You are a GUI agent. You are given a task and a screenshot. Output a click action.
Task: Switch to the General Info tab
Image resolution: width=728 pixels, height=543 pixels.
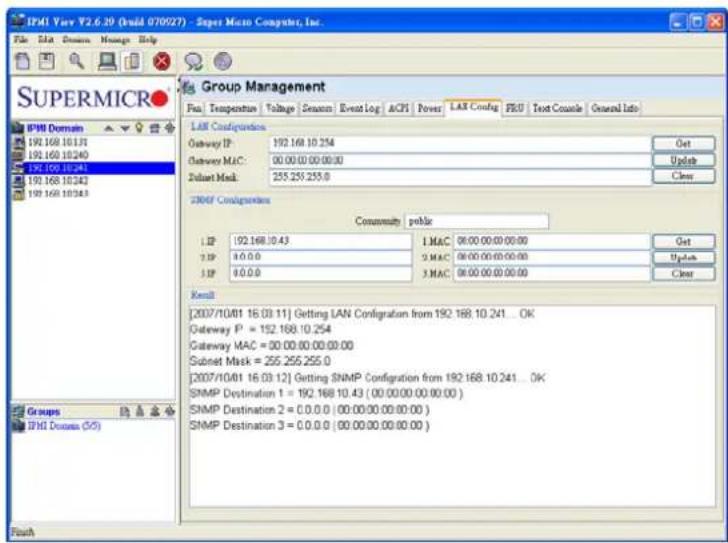click(614, 109)
